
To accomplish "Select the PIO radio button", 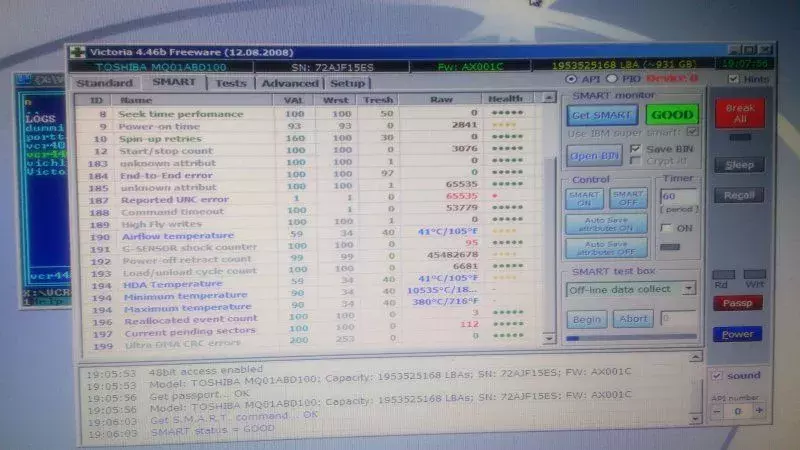I will point(612,79).
